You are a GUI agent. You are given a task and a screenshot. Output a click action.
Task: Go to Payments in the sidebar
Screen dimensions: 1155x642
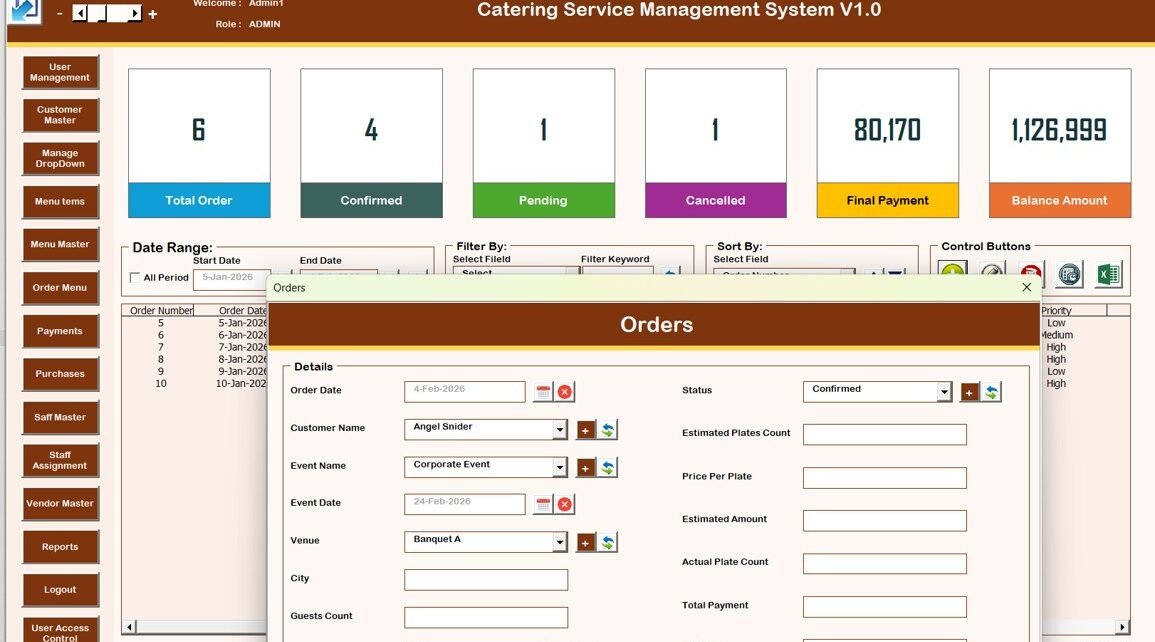tap(60, 331)
